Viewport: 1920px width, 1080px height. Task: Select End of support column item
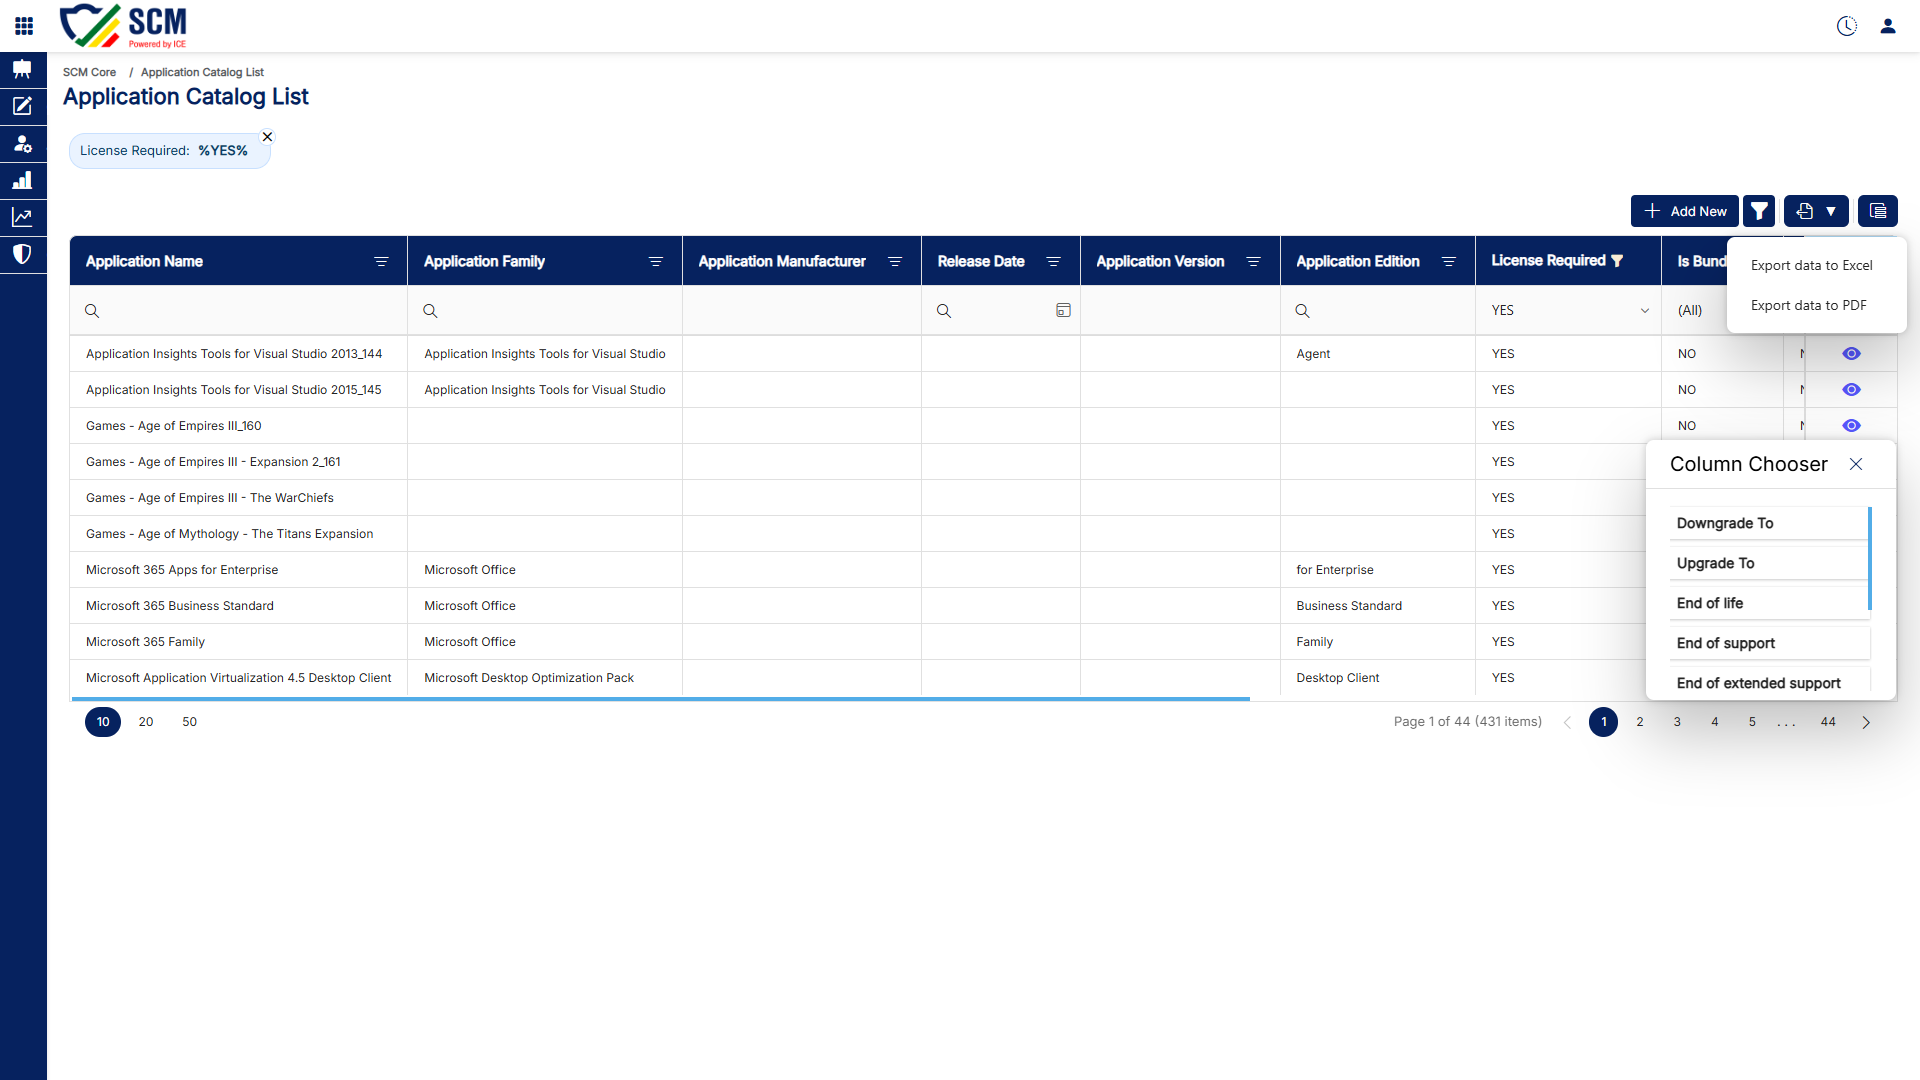pyautogui.click(x=1768, y=643)
